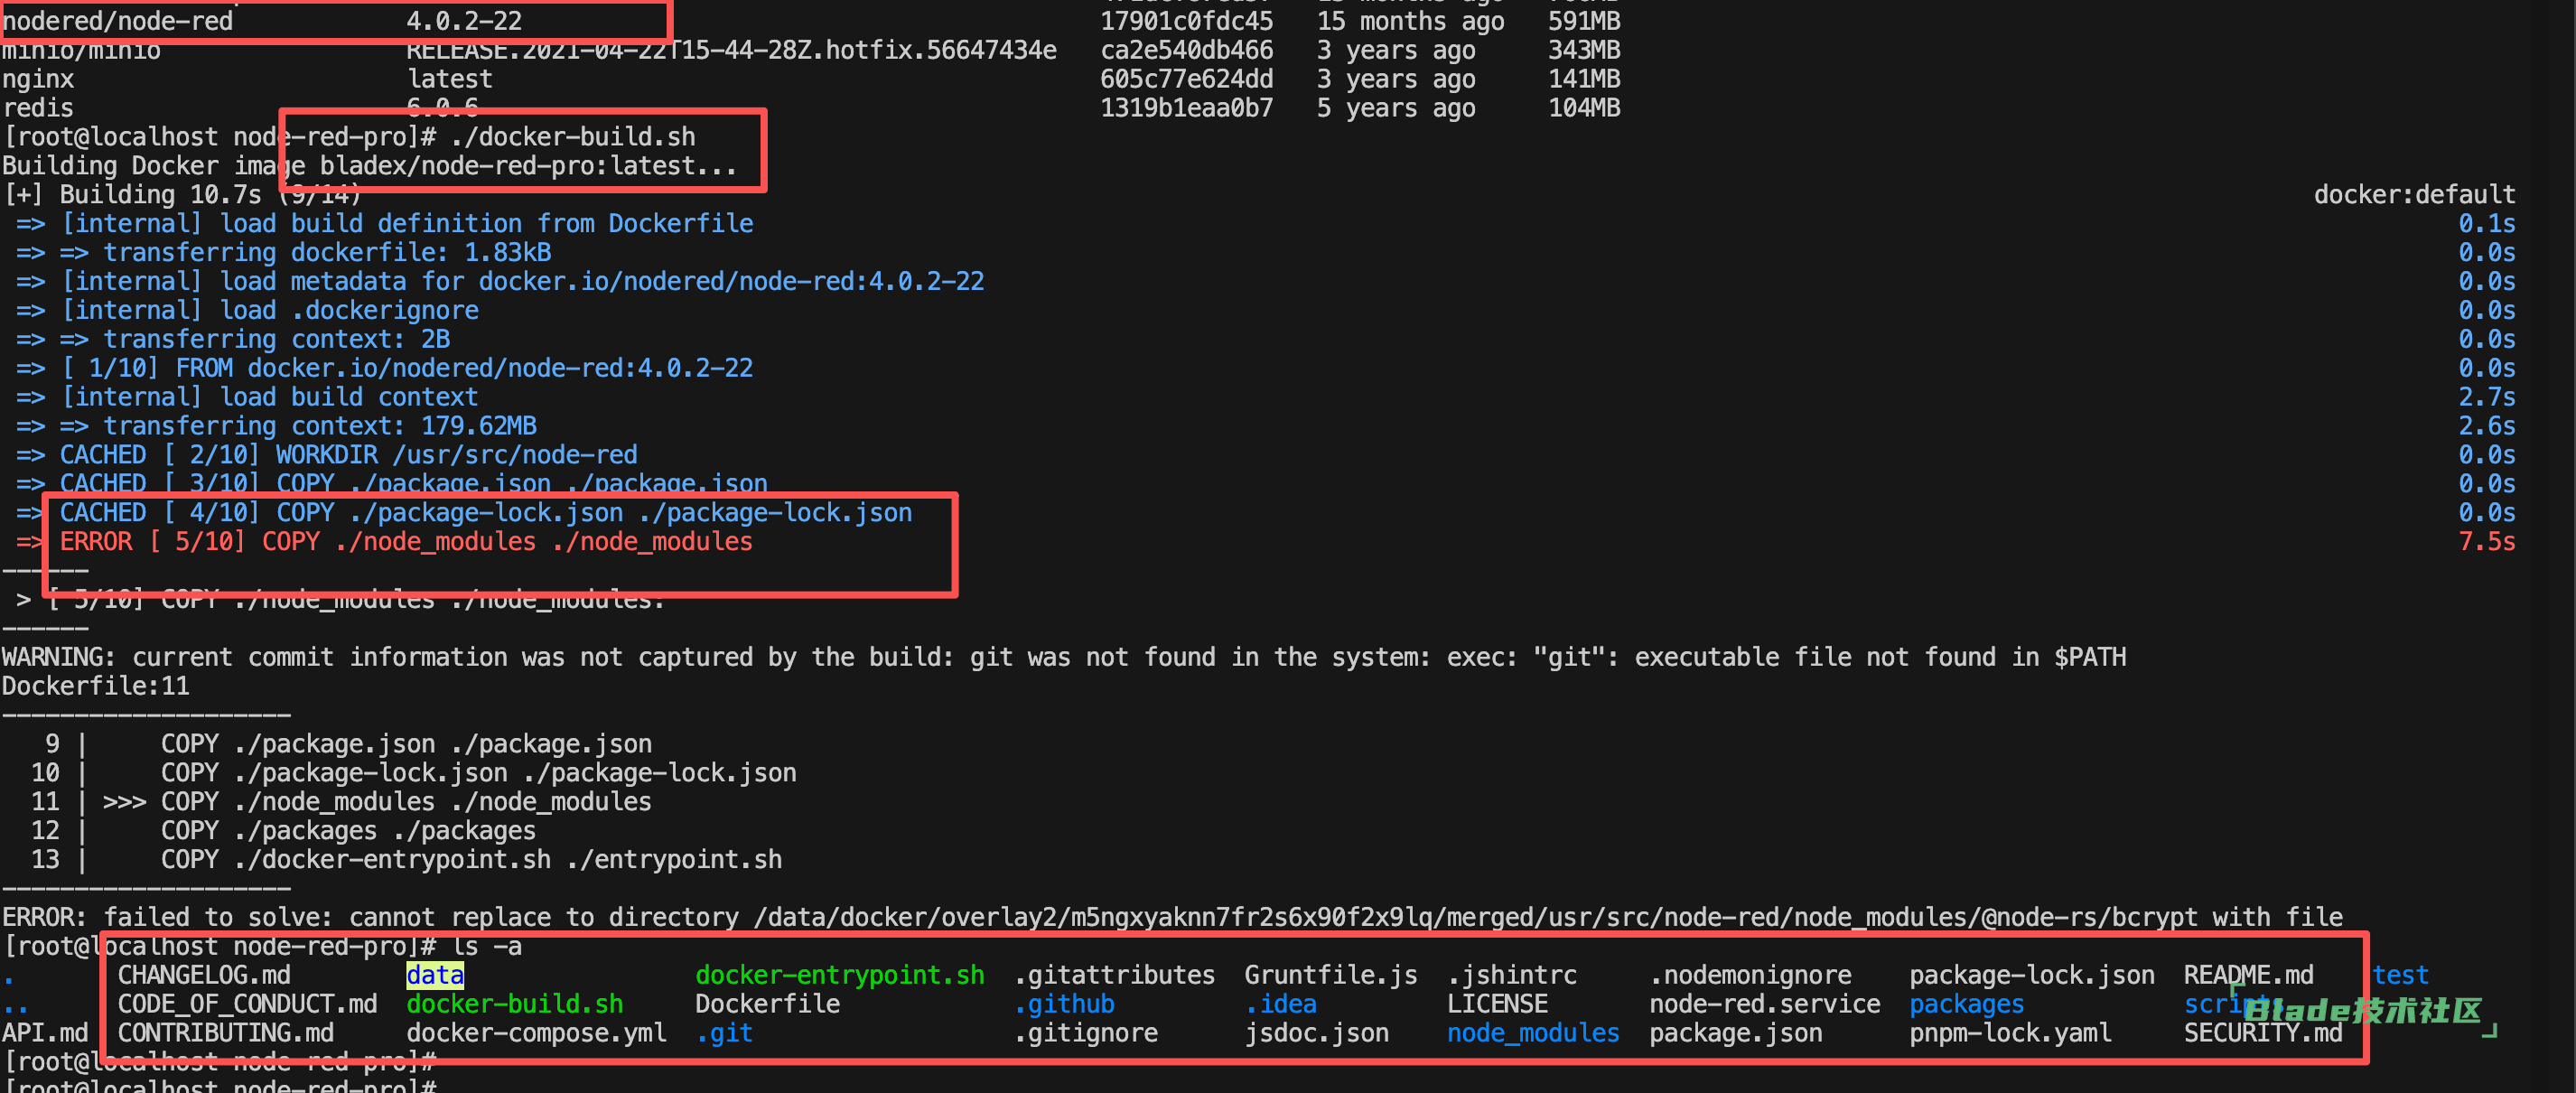Click the WARNING git not found message
The image size is (2576, 1093).
1063,657
